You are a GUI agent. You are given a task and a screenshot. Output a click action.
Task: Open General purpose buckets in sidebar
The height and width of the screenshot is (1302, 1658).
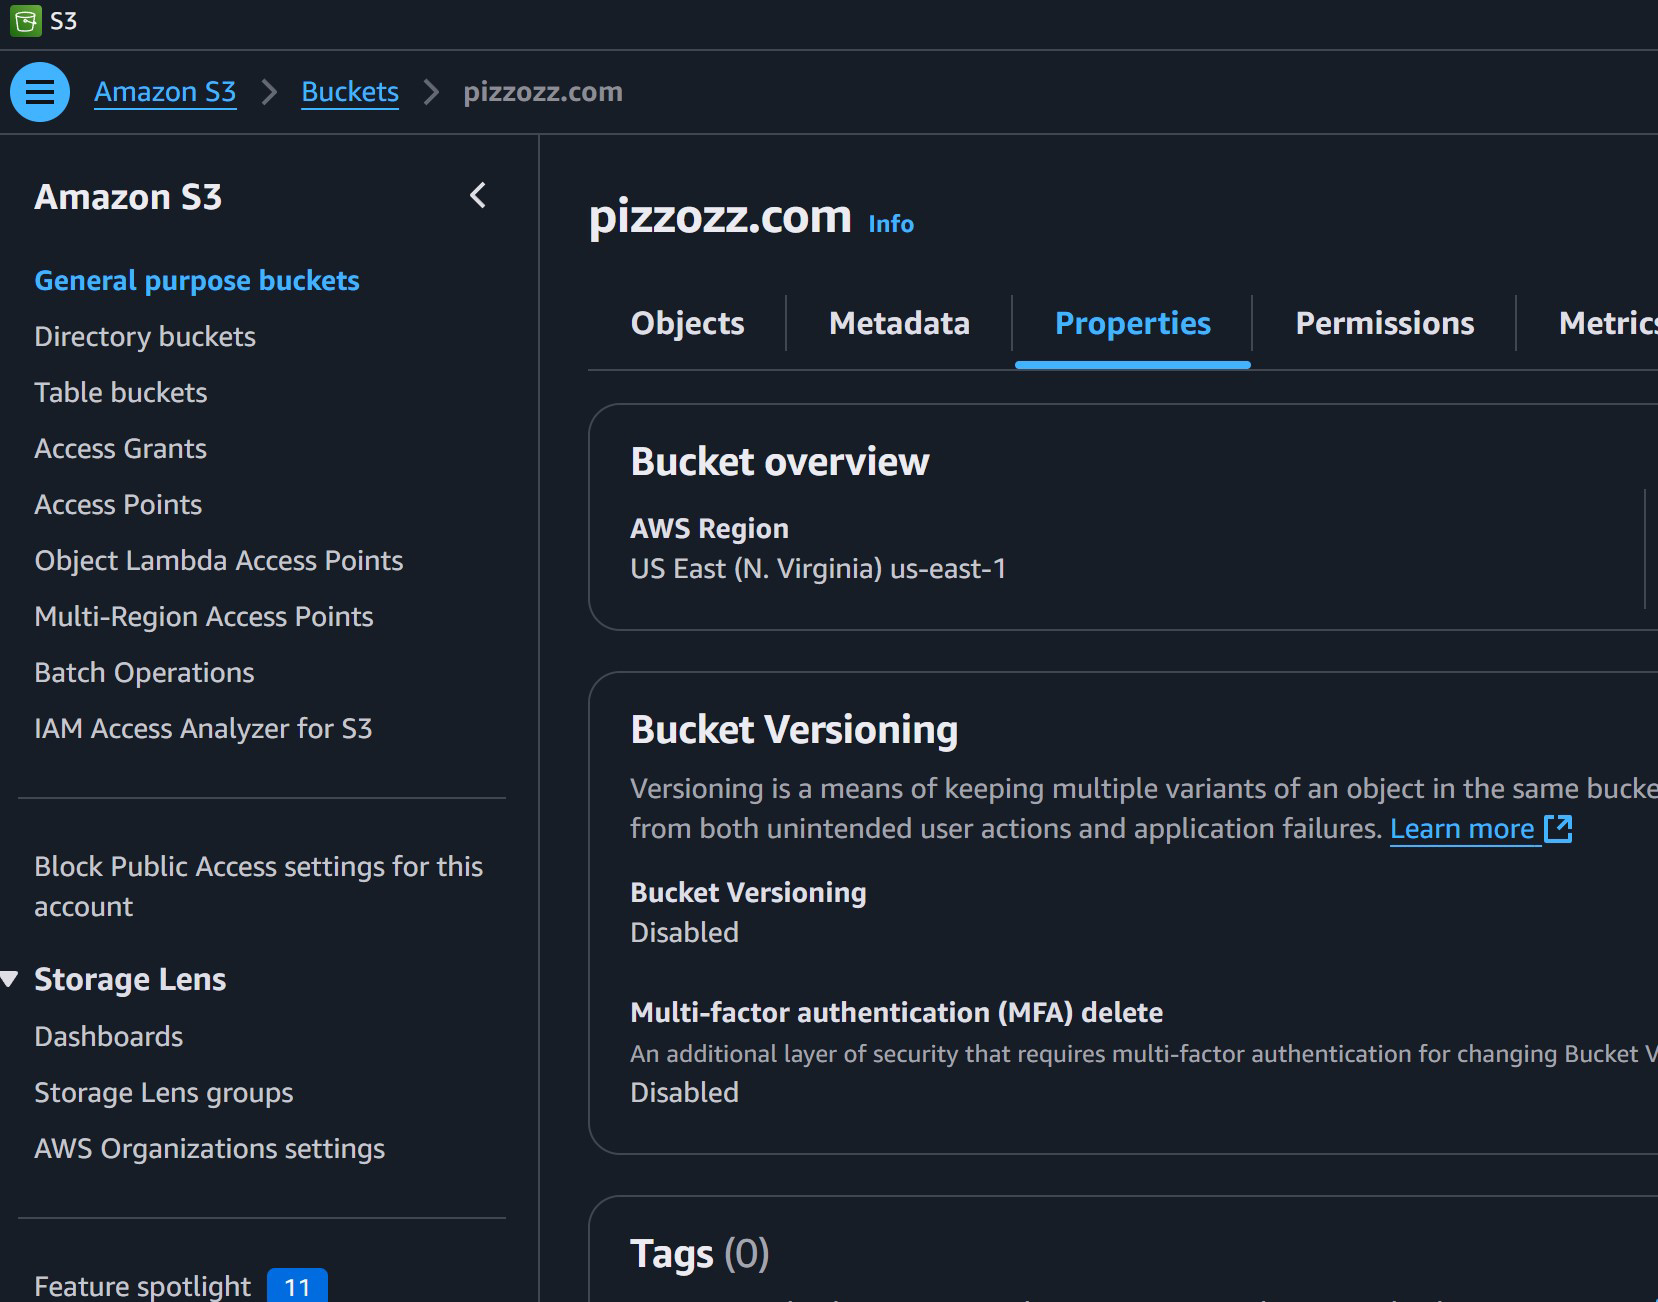pos(197,281)
